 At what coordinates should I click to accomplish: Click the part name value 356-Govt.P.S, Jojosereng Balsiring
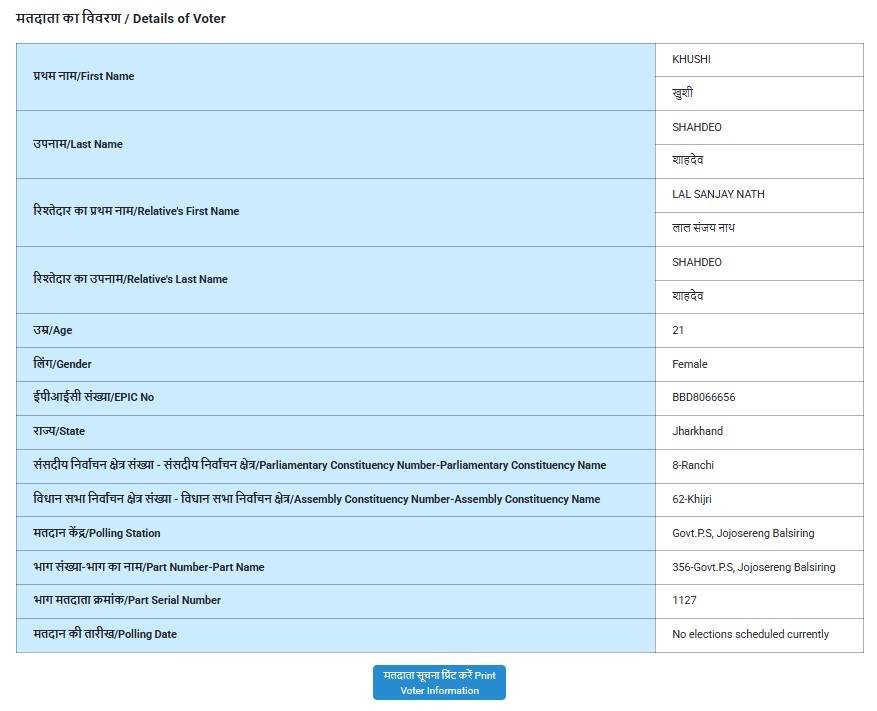pyautogui.click(x=753, y=567)
